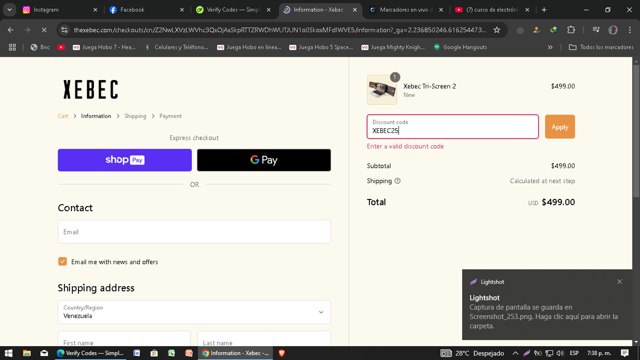Select the Payment breadcrumb step
The width and height of the screenshot is (640, 360).
pos(170,116)
